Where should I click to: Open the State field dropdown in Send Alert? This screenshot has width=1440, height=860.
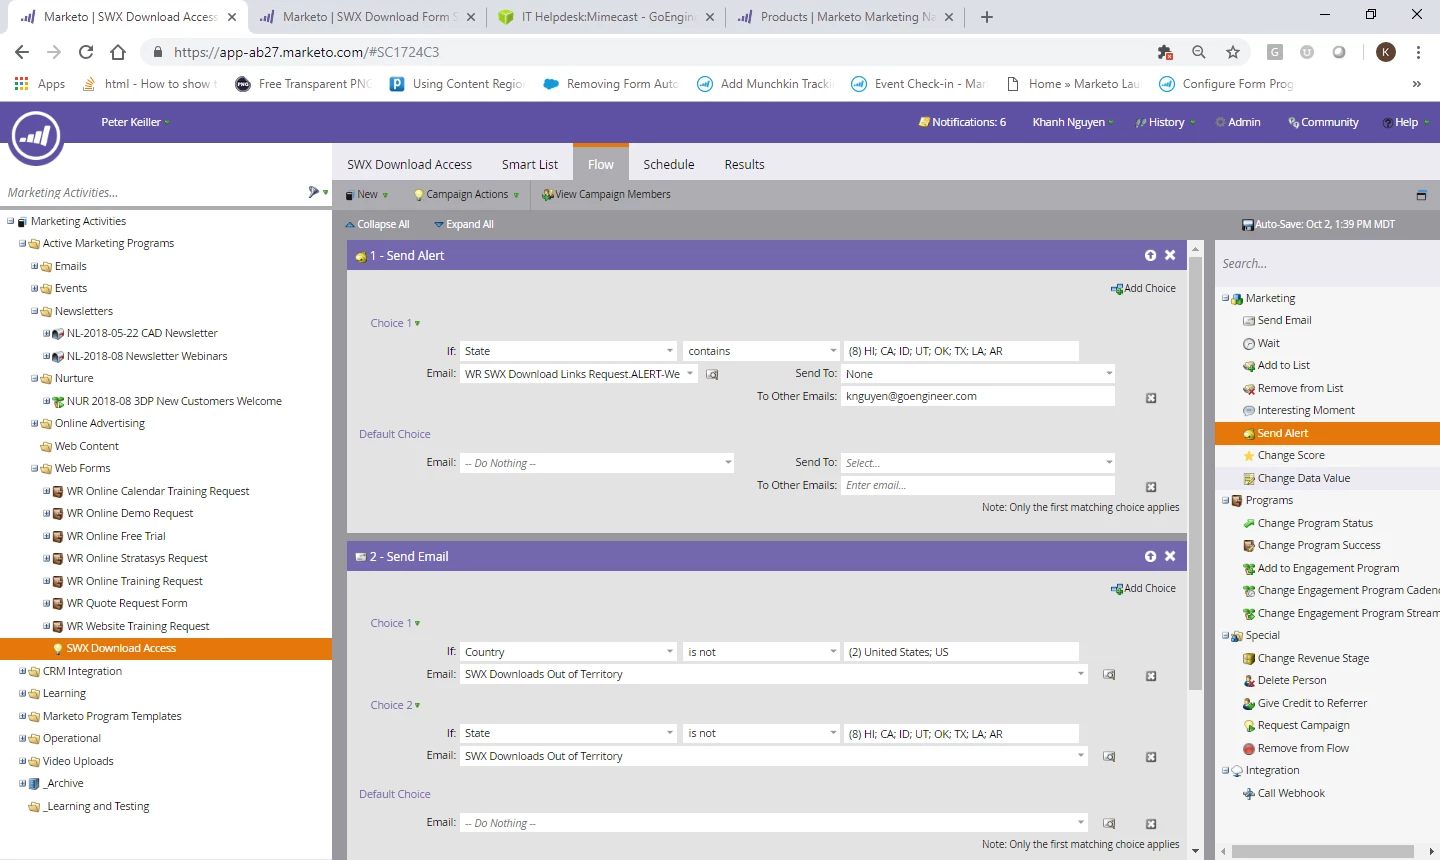(x=670, y=351)
